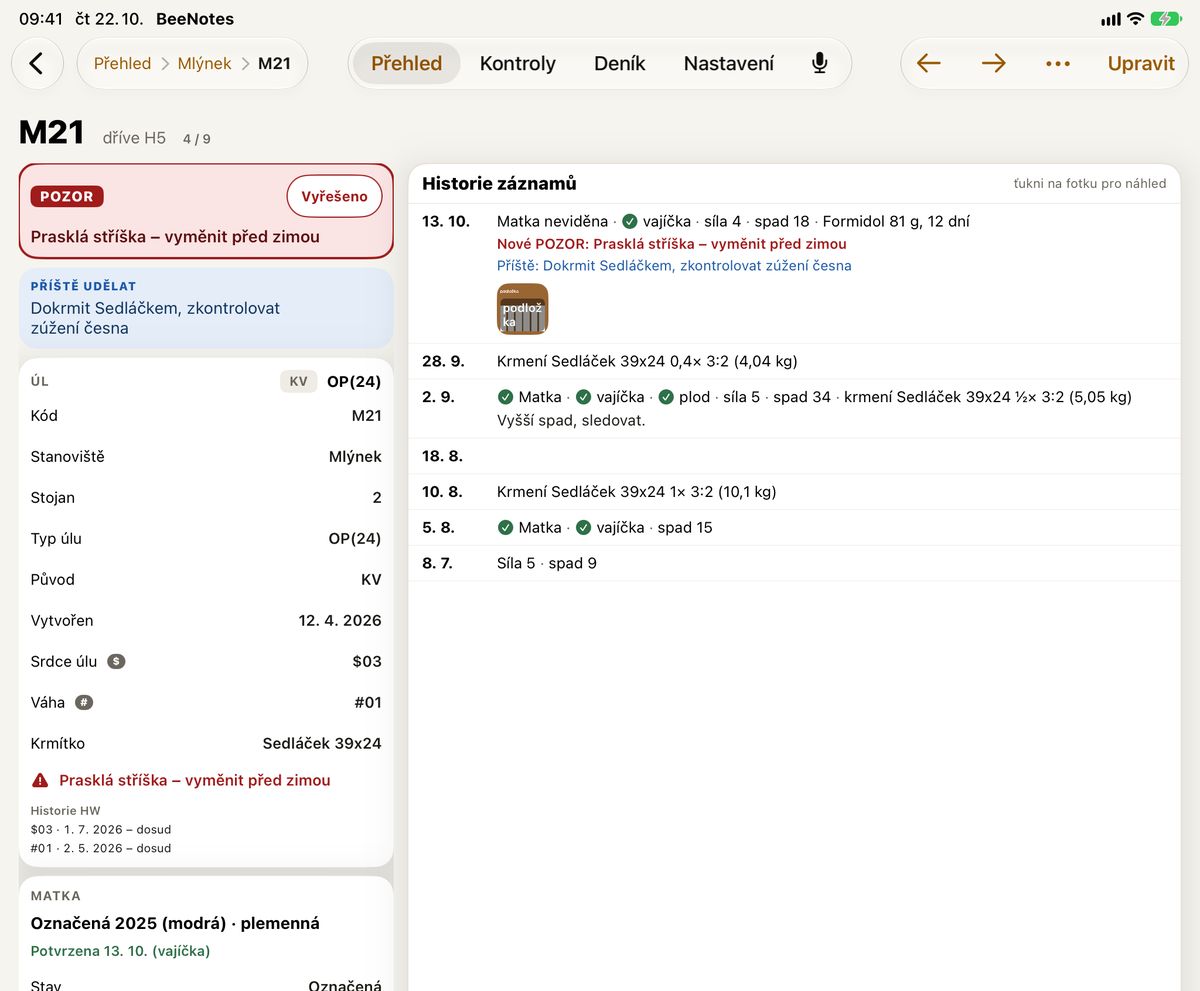Open the Přehled tab
The height and width of the screenshot is (991, 1200).
[406, 63]
